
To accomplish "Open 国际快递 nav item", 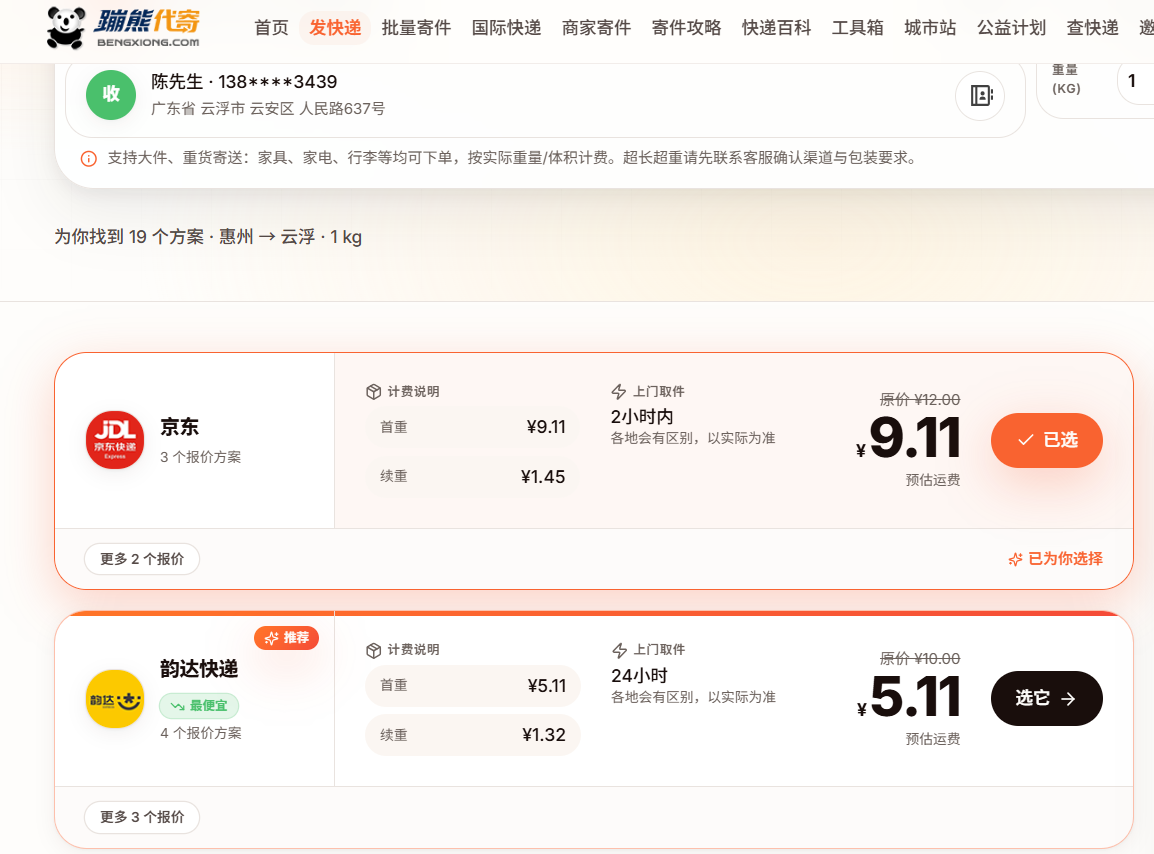I will pos(506,28).
